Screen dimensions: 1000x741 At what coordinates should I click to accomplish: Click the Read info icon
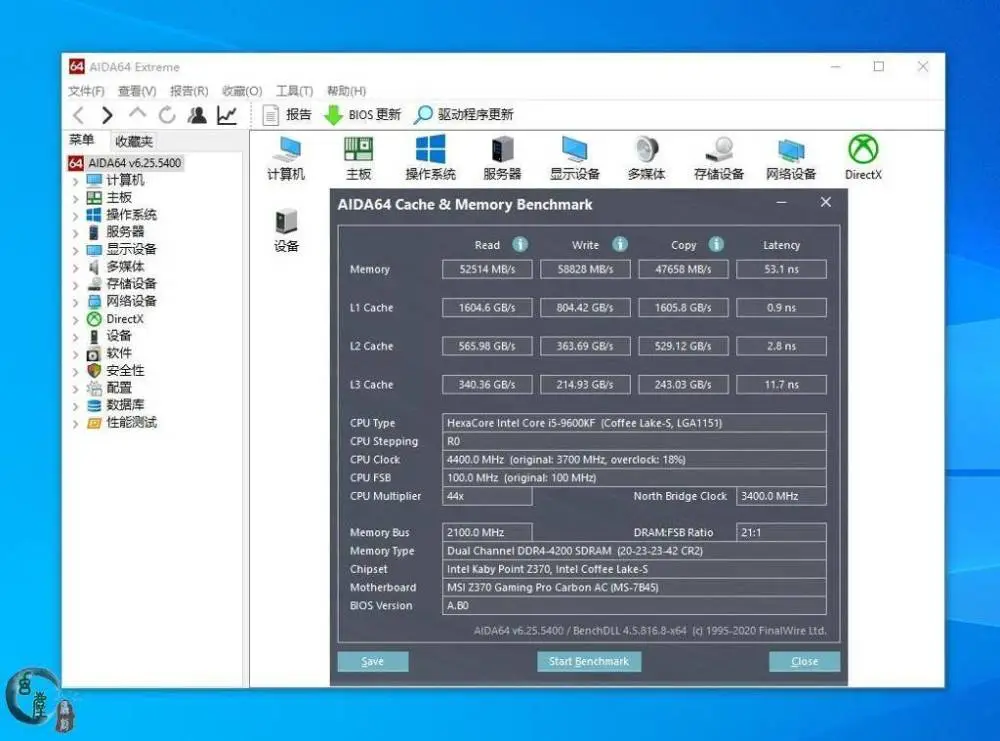520,244
